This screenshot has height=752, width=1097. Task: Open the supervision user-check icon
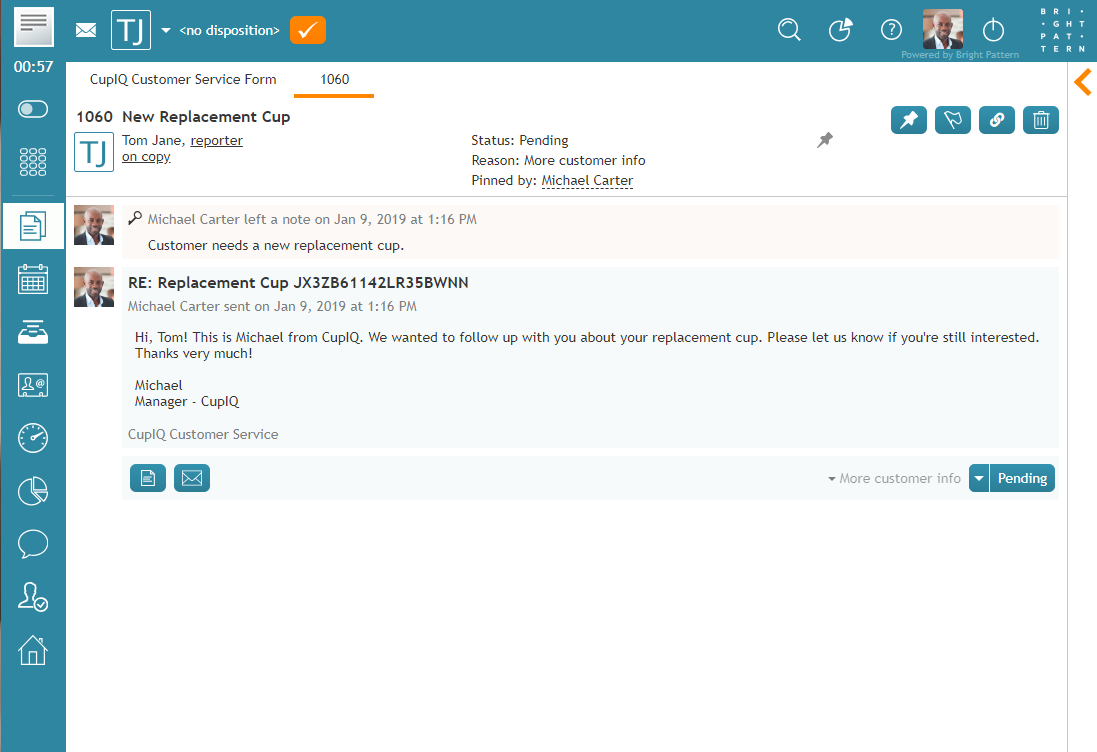pos(33,597)
